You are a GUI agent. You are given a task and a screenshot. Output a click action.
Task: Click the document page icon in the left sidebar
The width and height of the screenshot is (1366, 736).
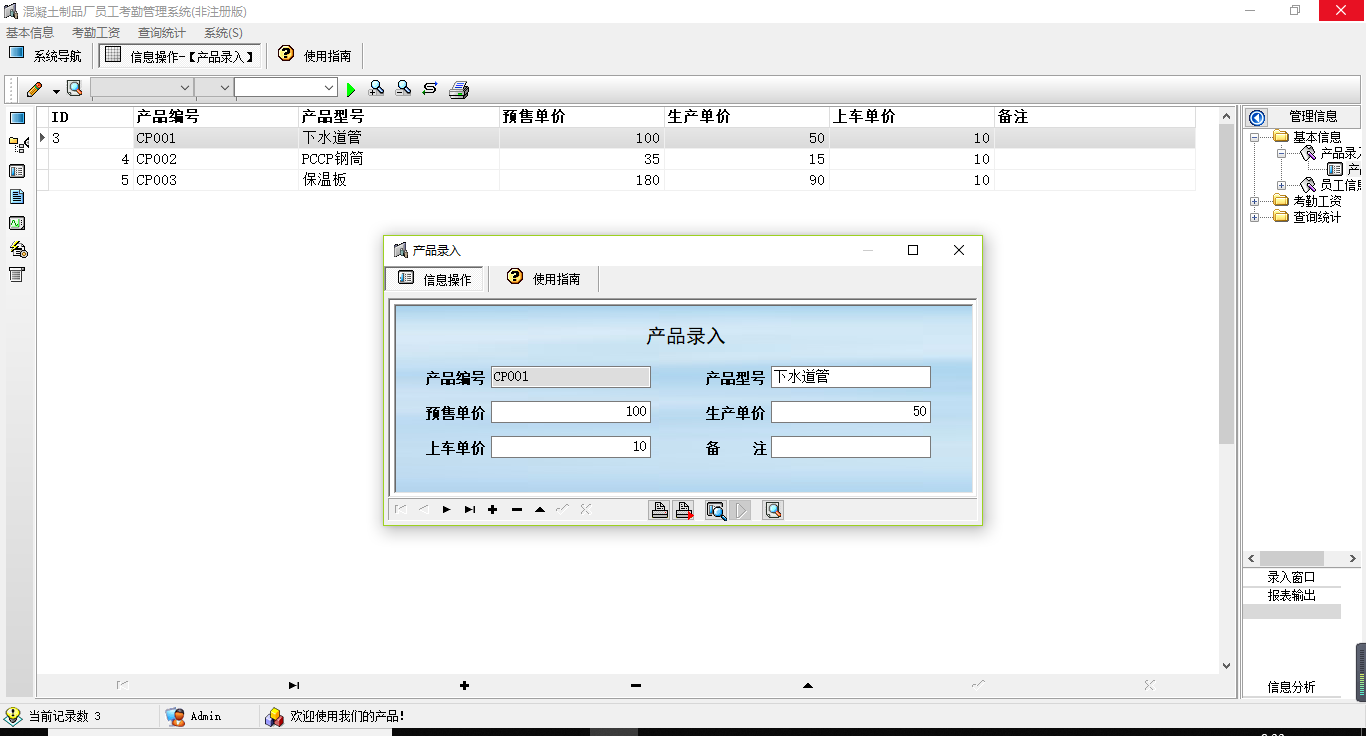click(17, 197)
